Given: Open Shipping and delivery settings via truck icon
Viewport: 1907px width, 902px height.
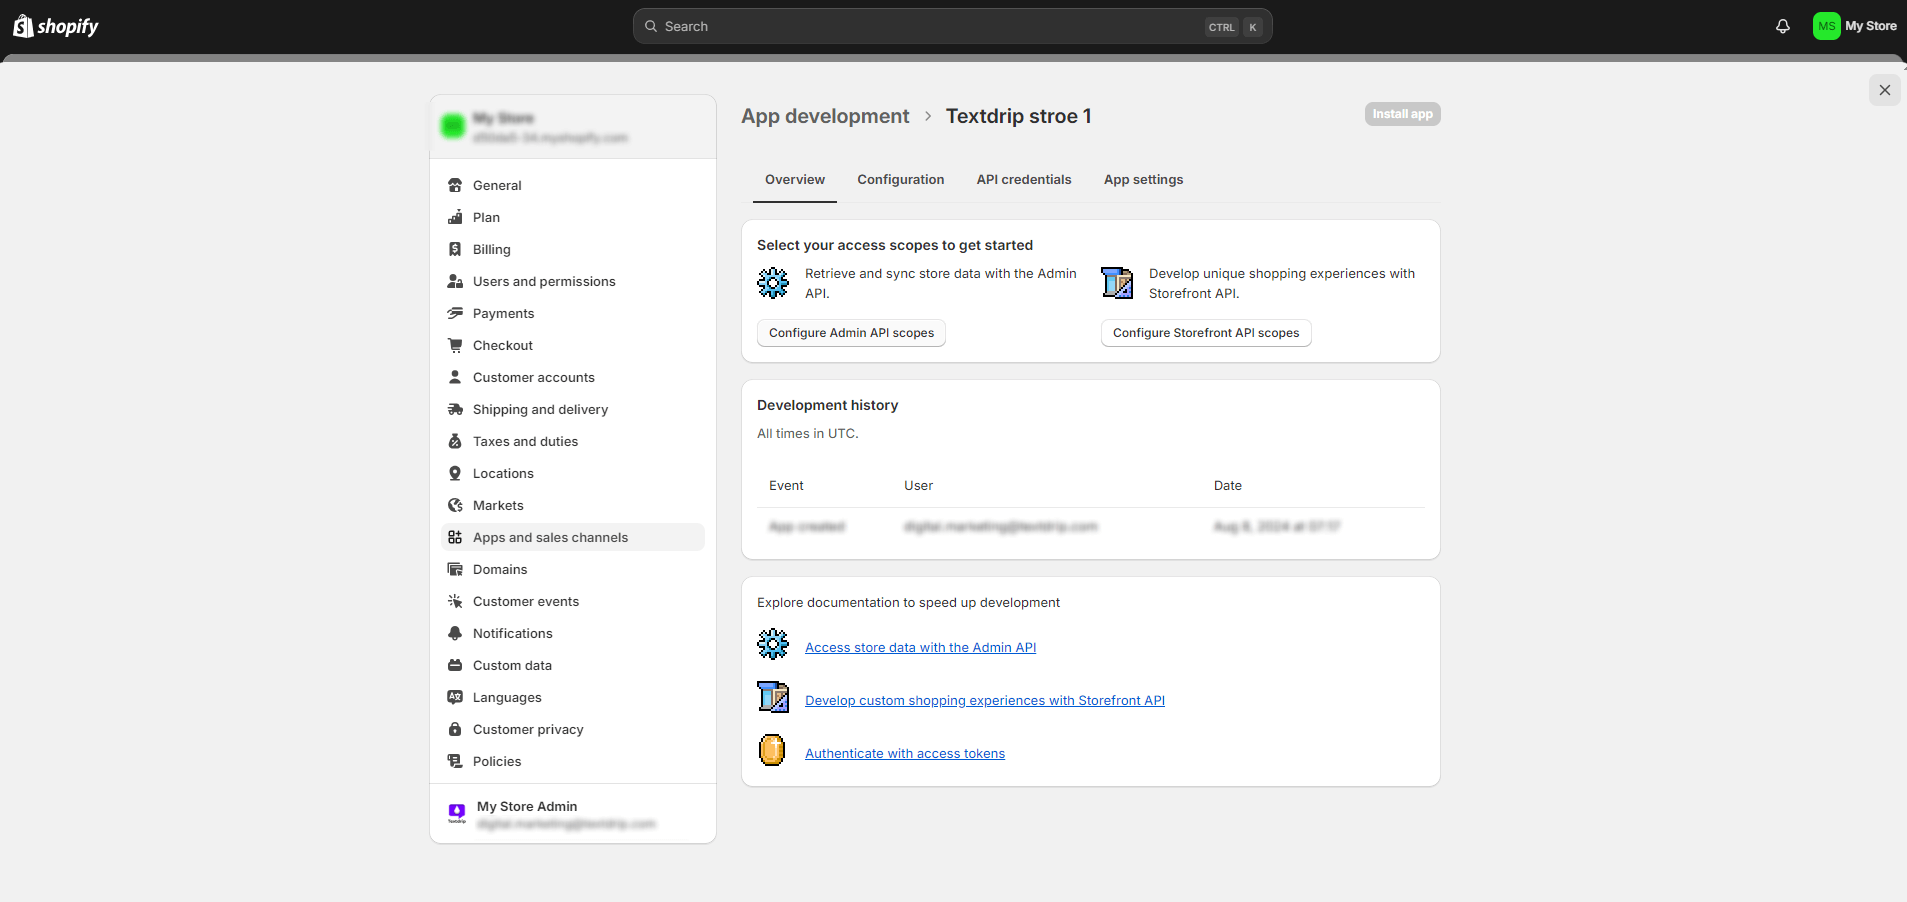Looking at the screenshot, I should point(456,409).
